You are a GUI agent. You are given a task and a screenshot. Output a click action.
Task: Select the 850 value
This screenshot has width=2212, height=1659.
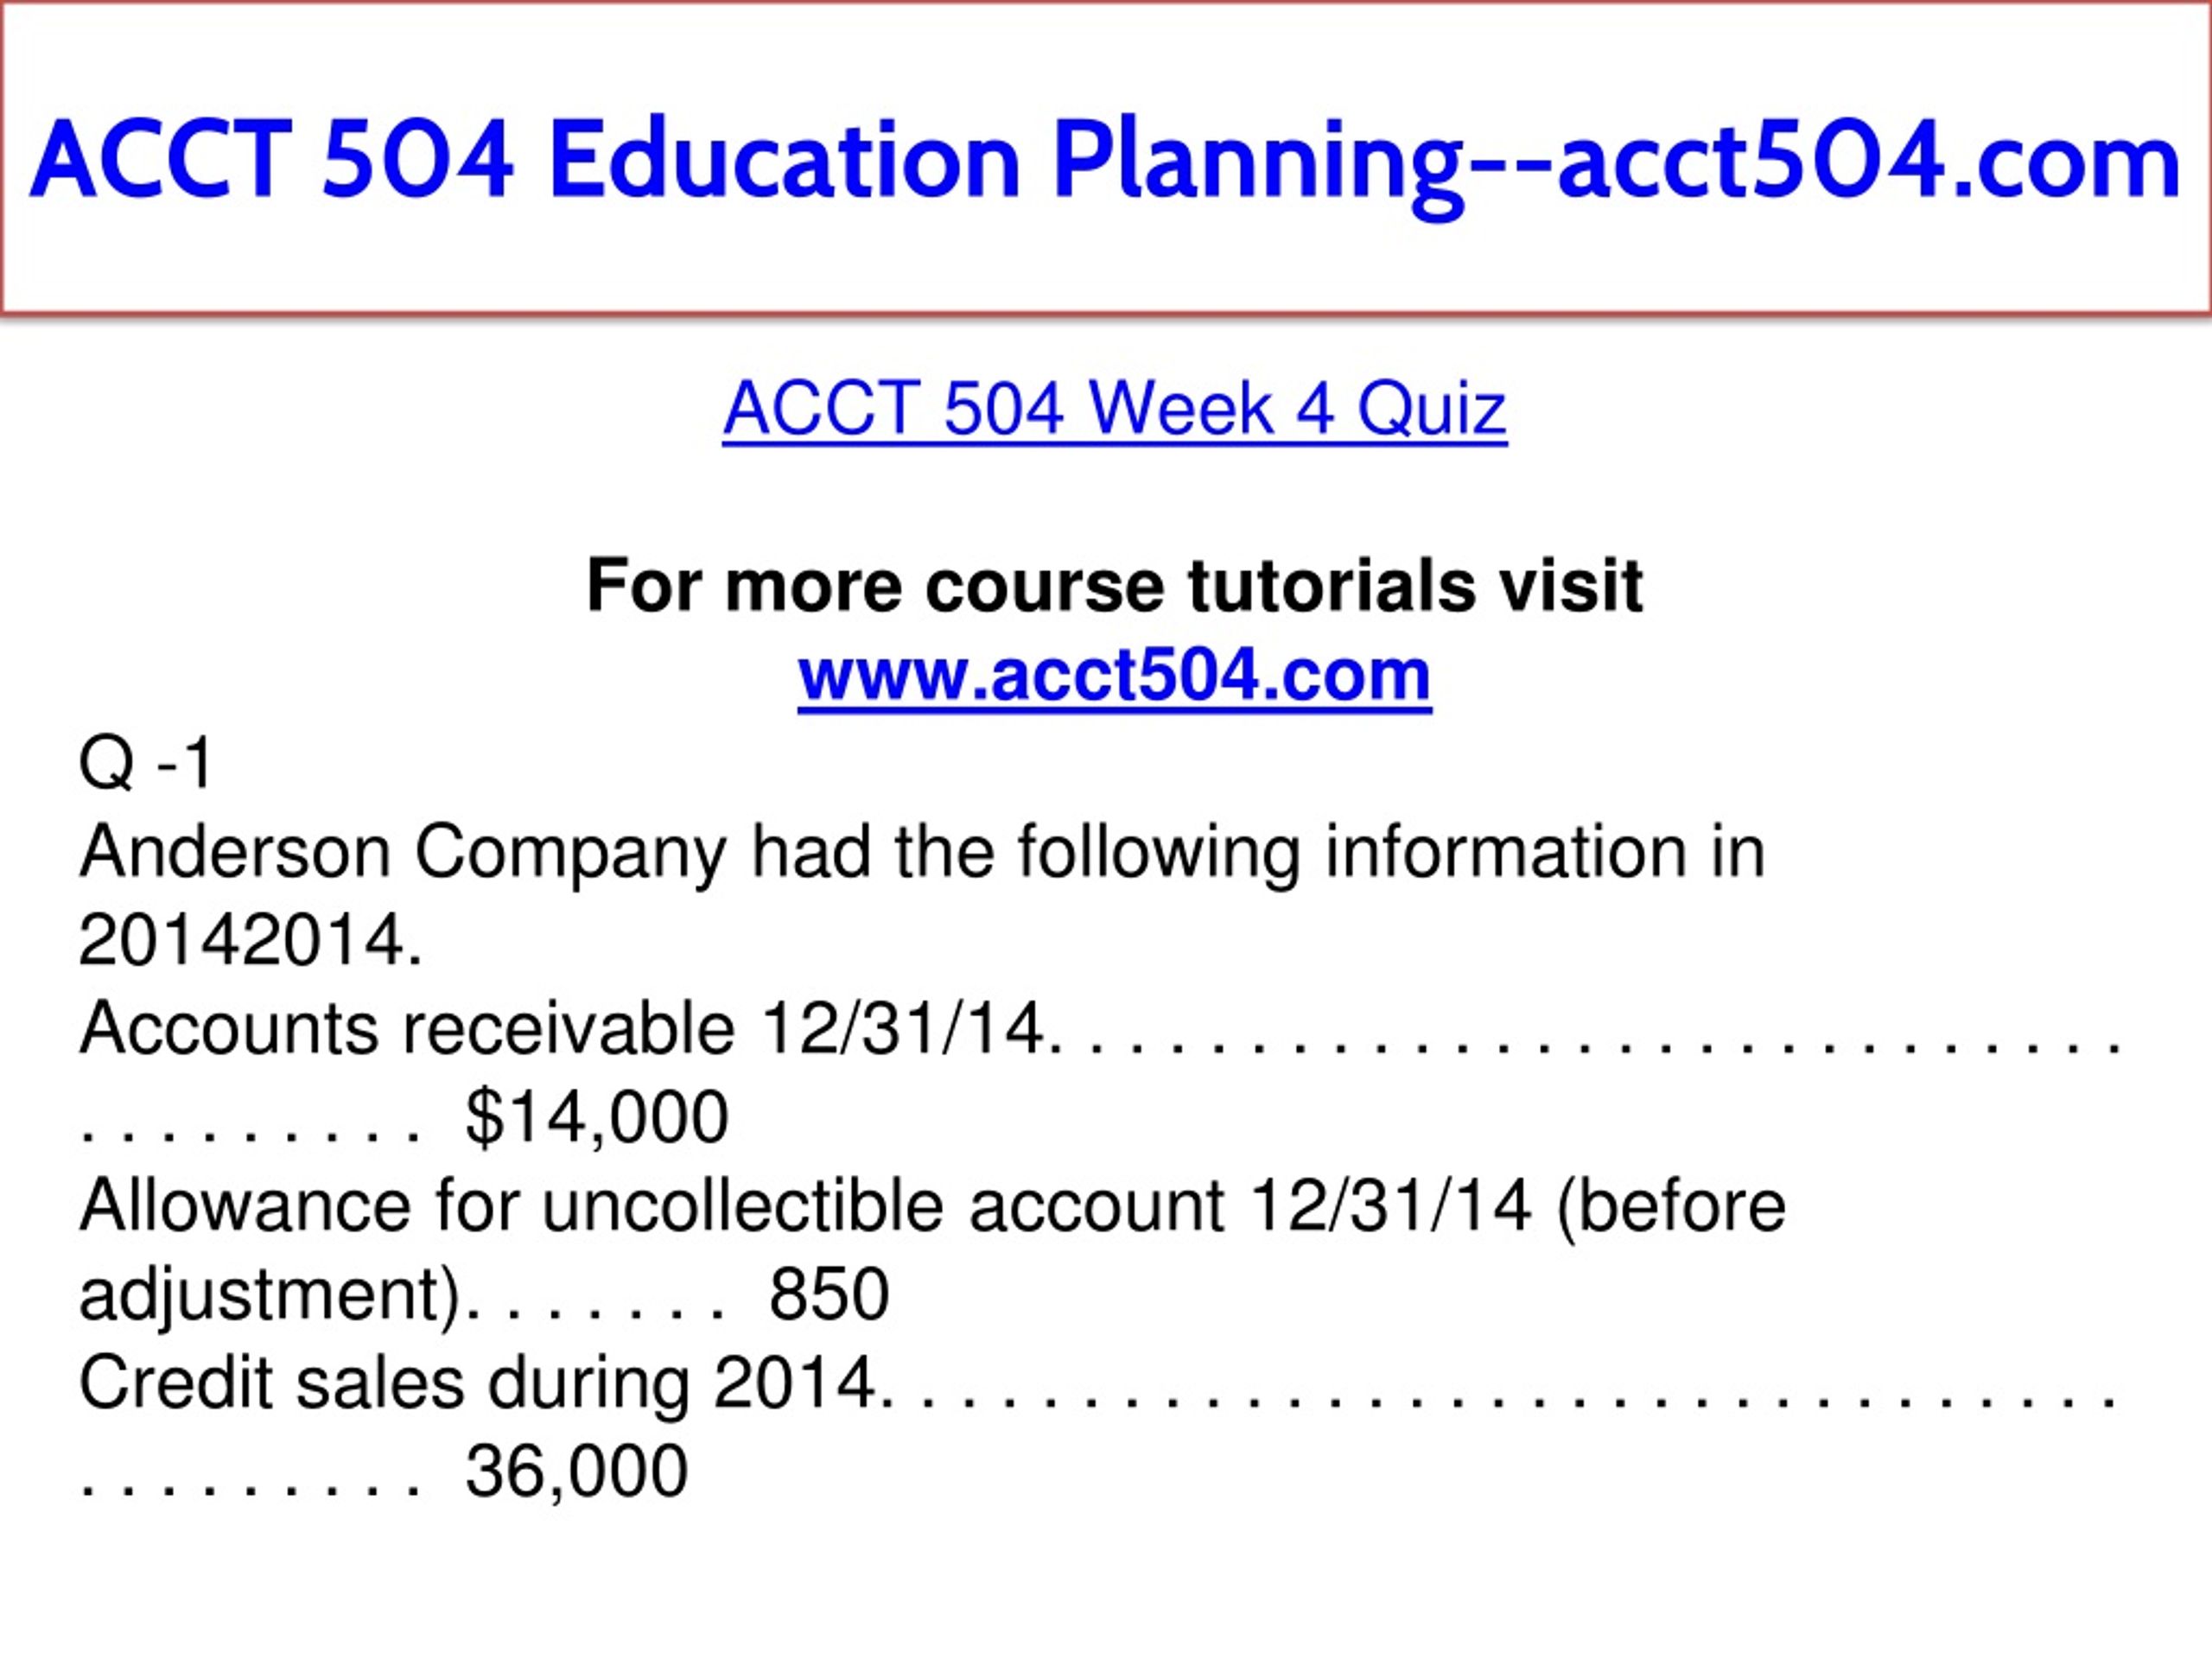829,1294
